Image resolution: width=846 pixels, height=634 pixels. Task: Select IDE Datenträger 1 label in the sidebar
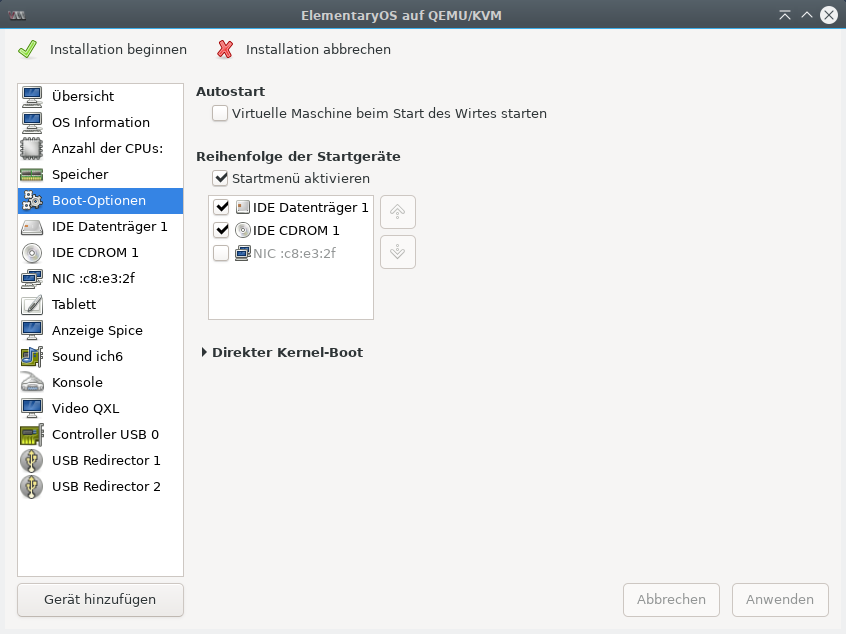pyautogui.click(x=110, y=227)
